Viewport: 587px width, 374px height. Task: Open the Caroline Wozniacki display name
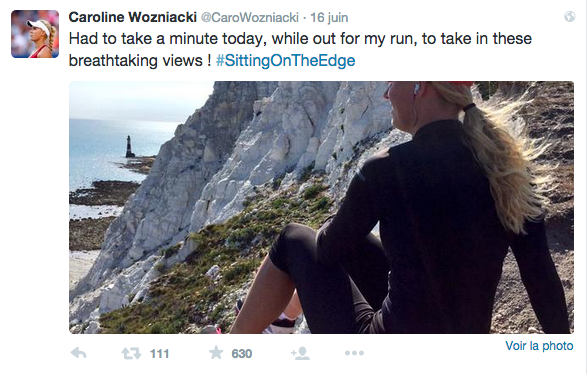(x=133, y=17)
